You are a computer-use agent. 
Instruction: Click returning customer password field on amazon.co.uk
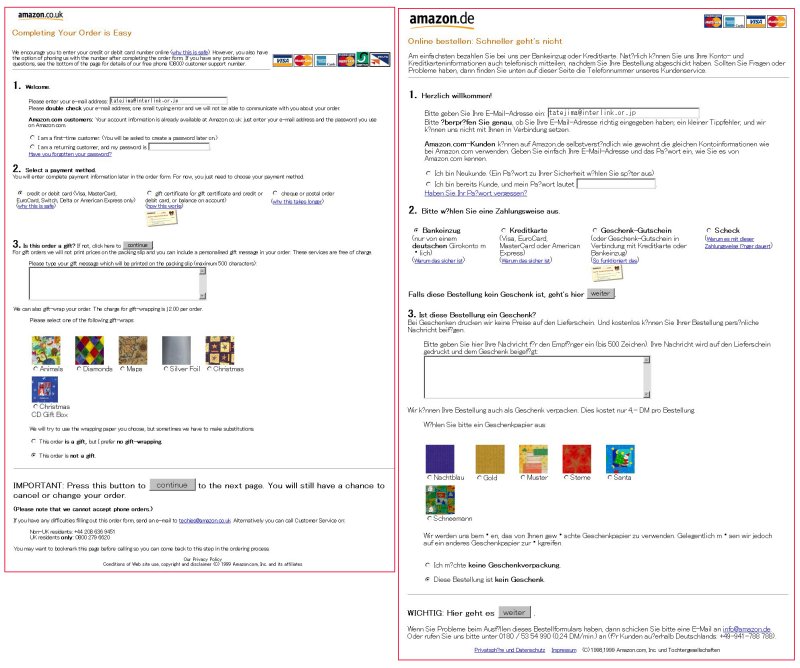[179, 147]
